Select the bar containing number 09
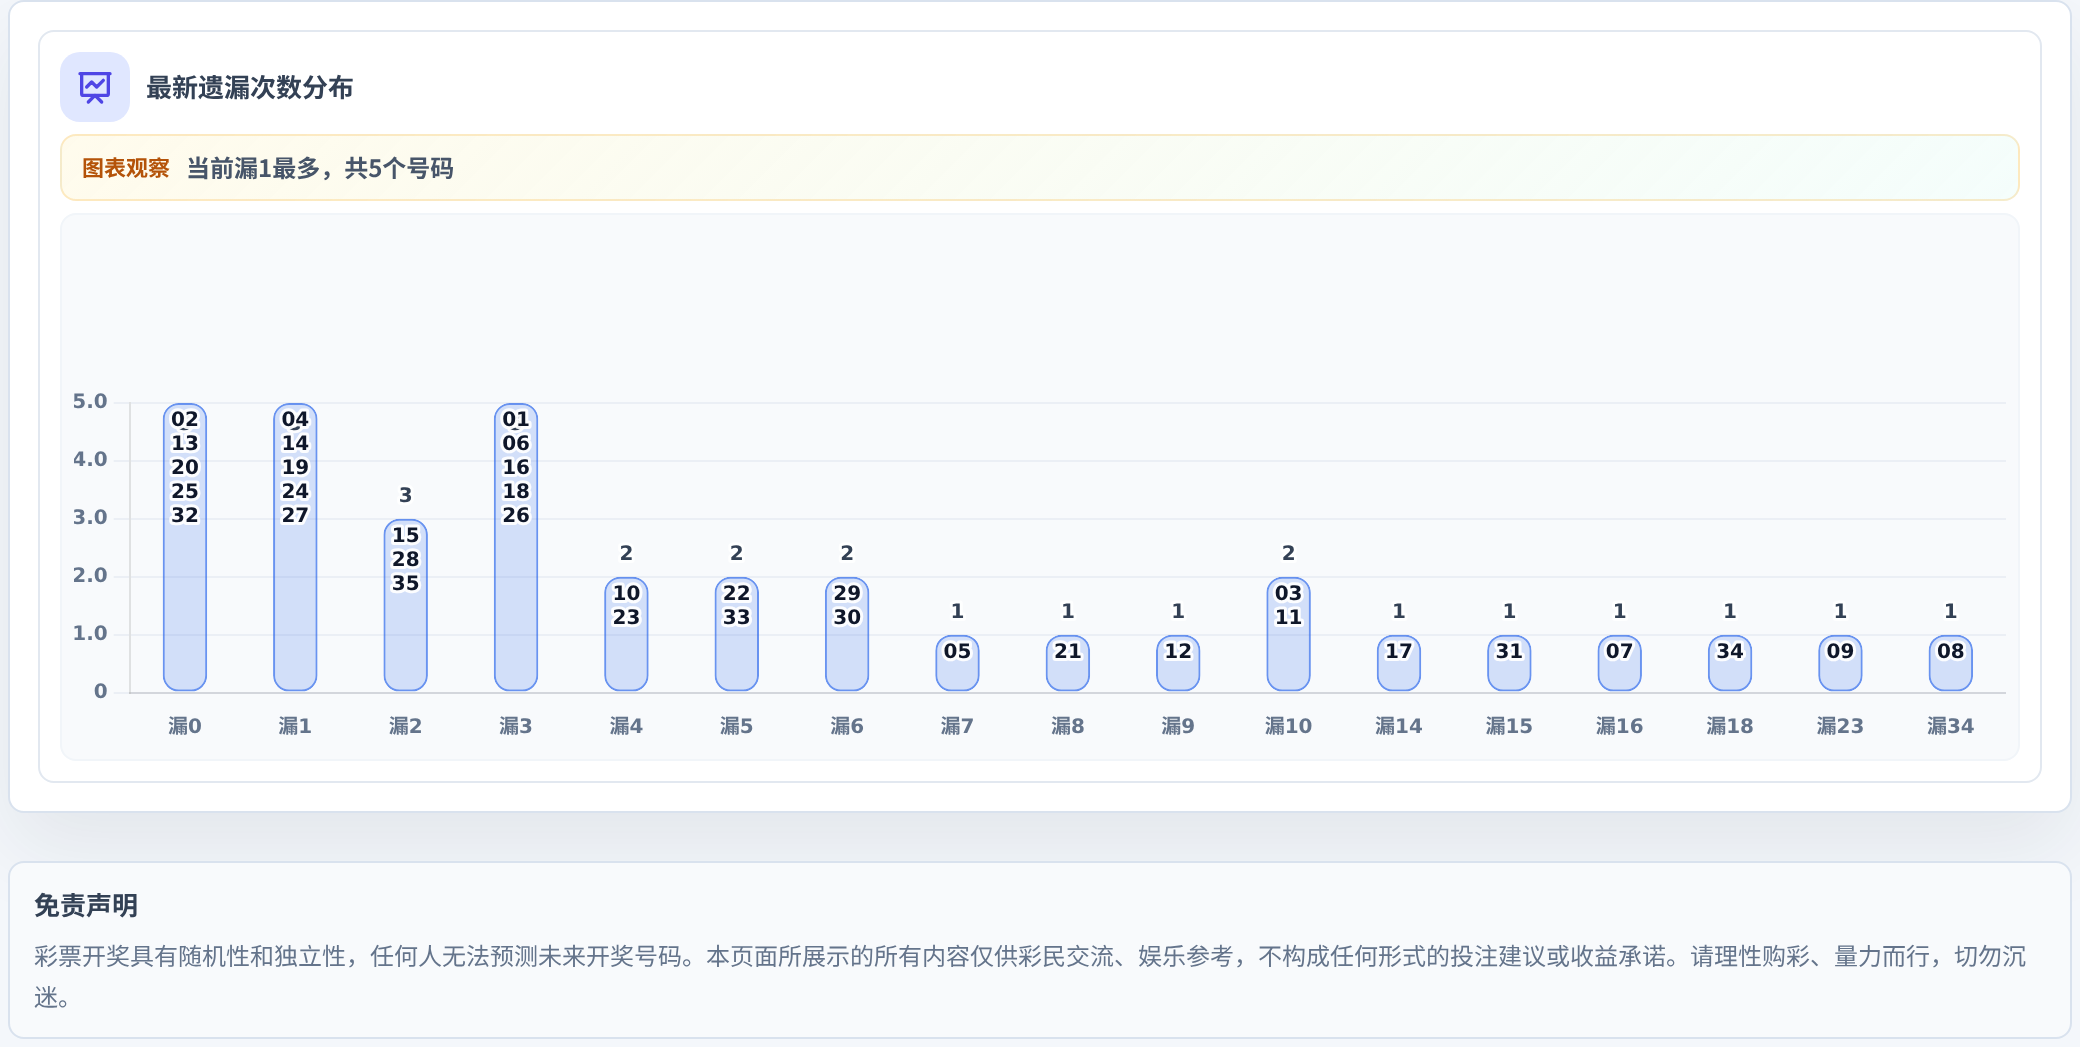The width and height of the screenshot is (2080, 1047). (x=1840, y=663)
